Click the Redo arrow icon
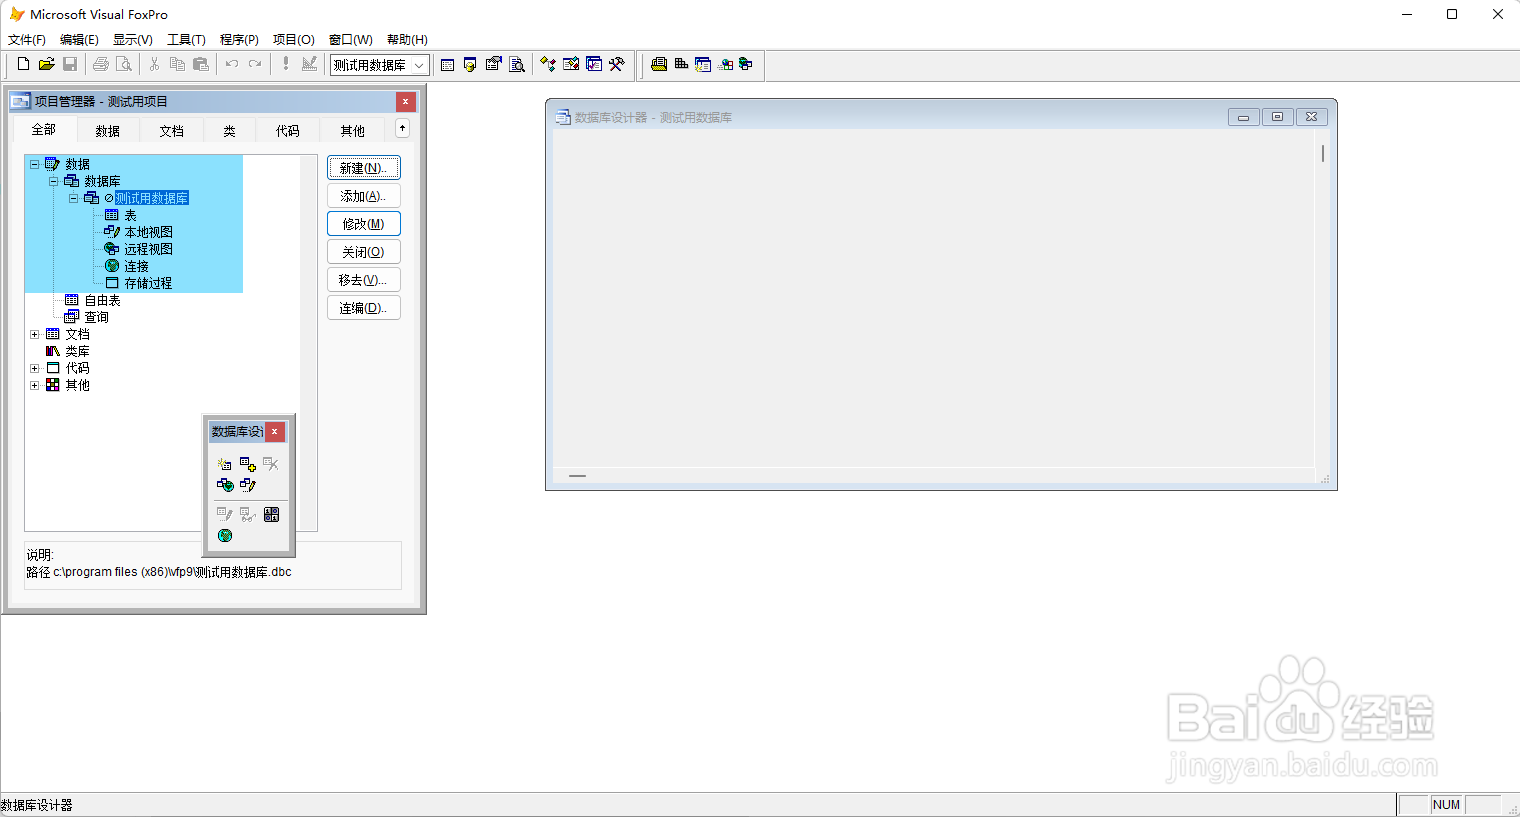The image size is (1520, 817). pyautogui.click(x=255, y=64)
